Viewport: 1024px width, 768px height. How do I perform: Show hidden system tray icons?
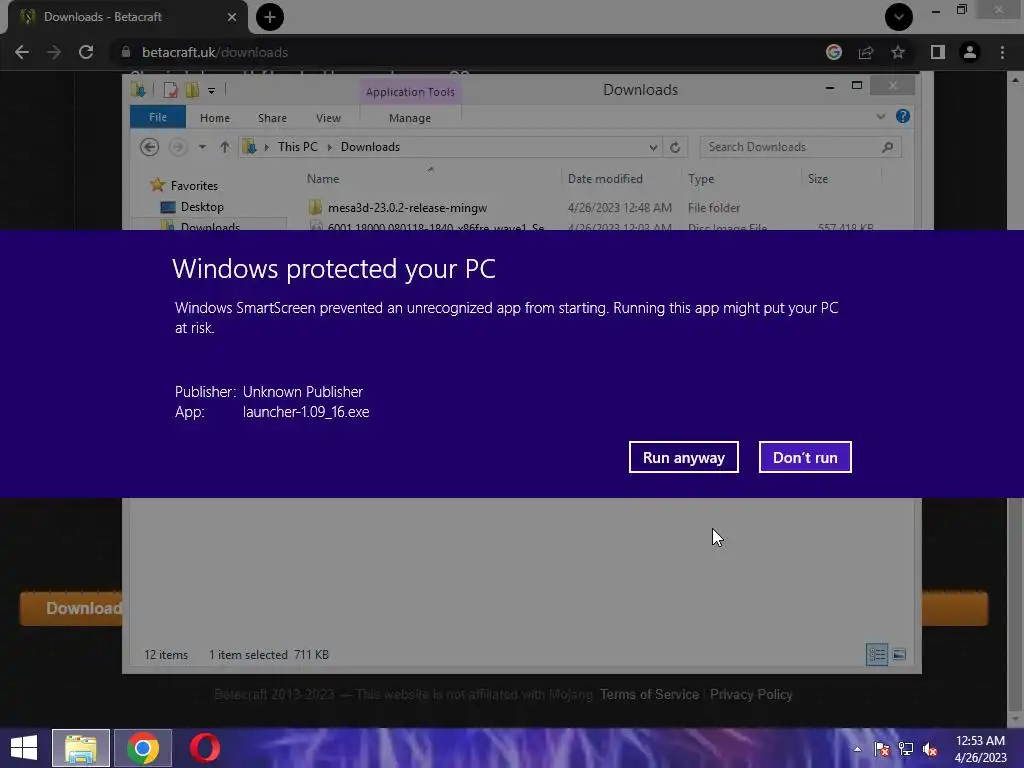click(857, 749)
